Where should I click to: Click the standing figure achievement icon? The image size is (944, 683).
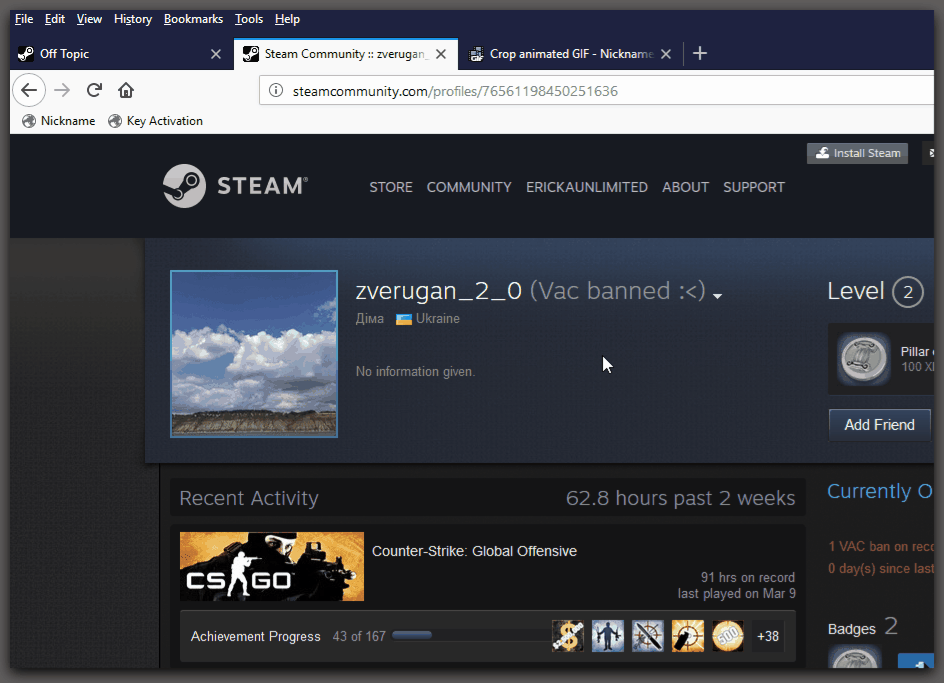coord(607,636)
